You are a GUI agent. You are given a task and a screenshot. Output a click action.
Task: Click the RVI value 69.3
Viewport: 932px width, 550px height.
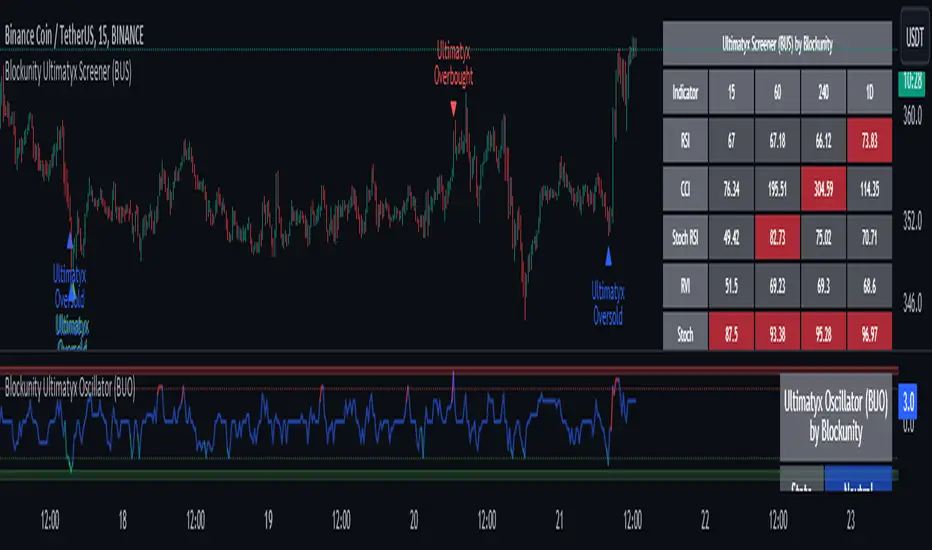pyautogui.click(x=823, y=286)
